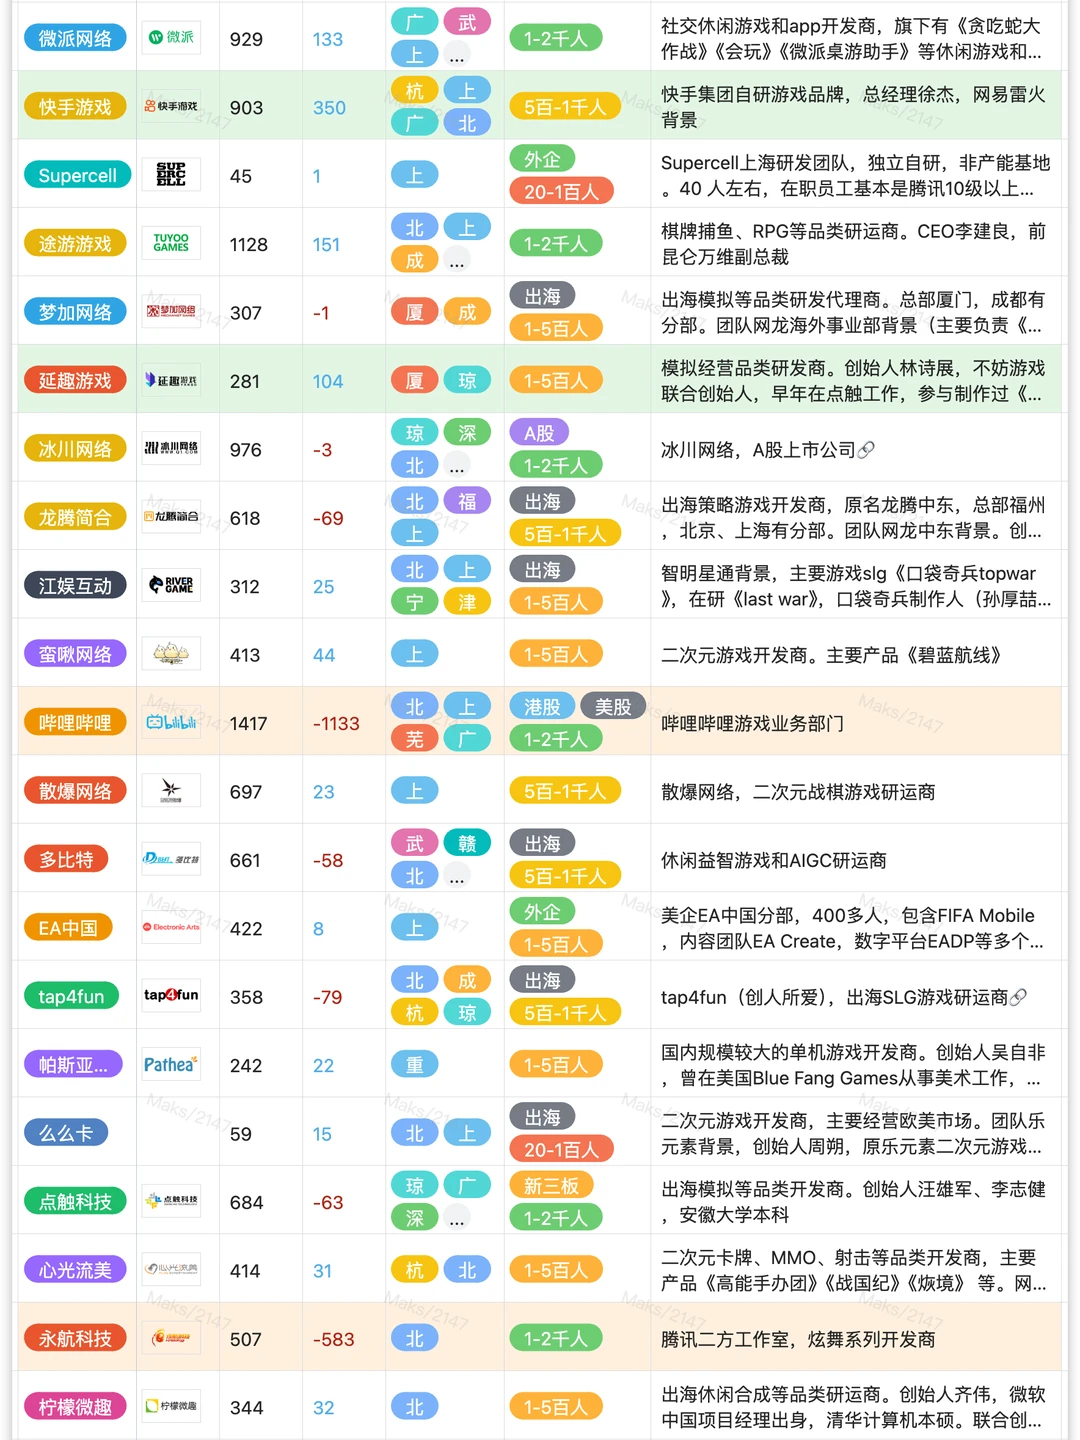Screen dimensions: 1080x1440
Task: Expand more cities in 冰川网络 row
Action: tap(457, 465)
